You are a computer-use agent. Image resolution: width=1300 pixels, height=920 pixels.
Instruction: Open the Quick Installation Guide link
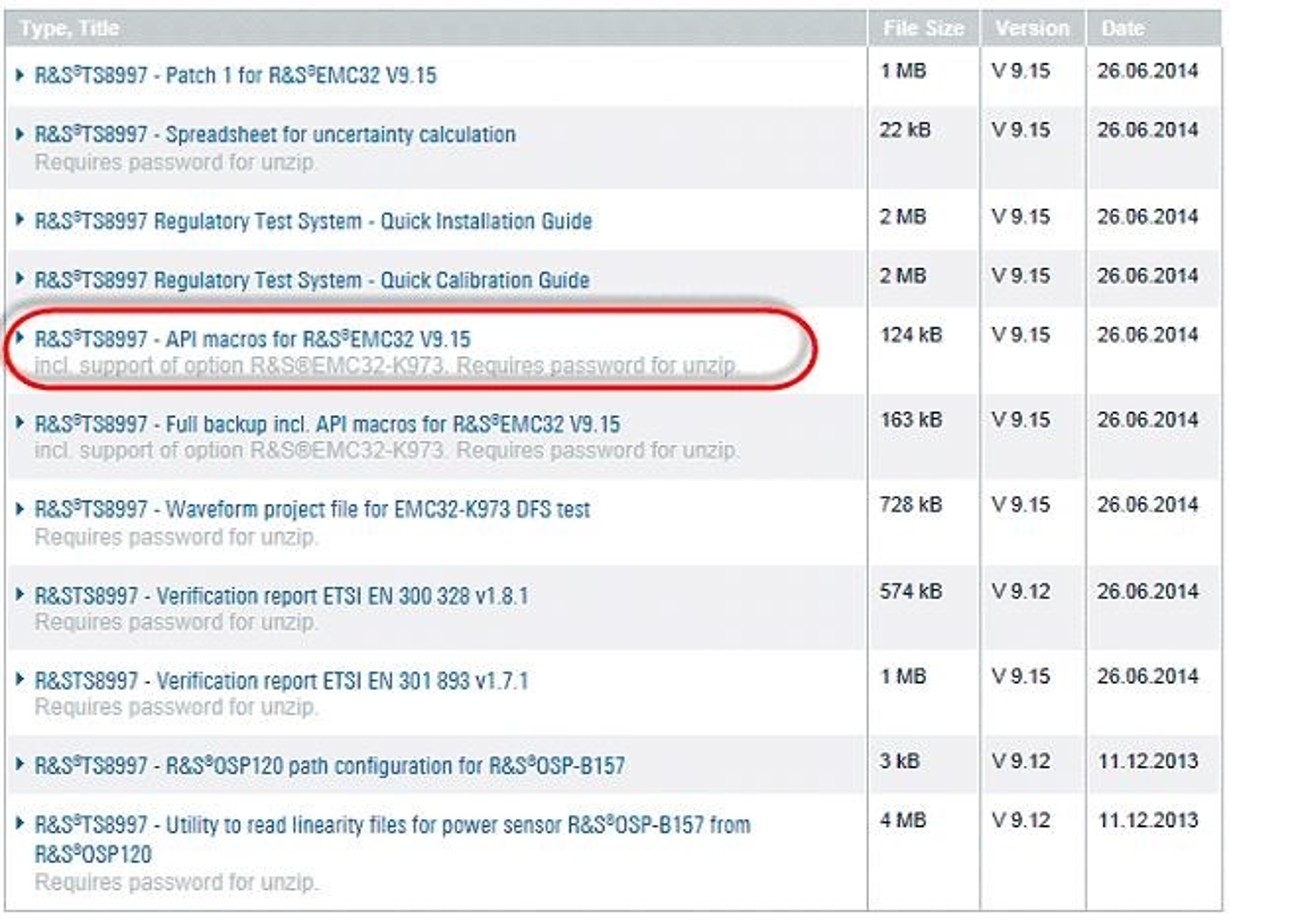click(x=313, y=221)
